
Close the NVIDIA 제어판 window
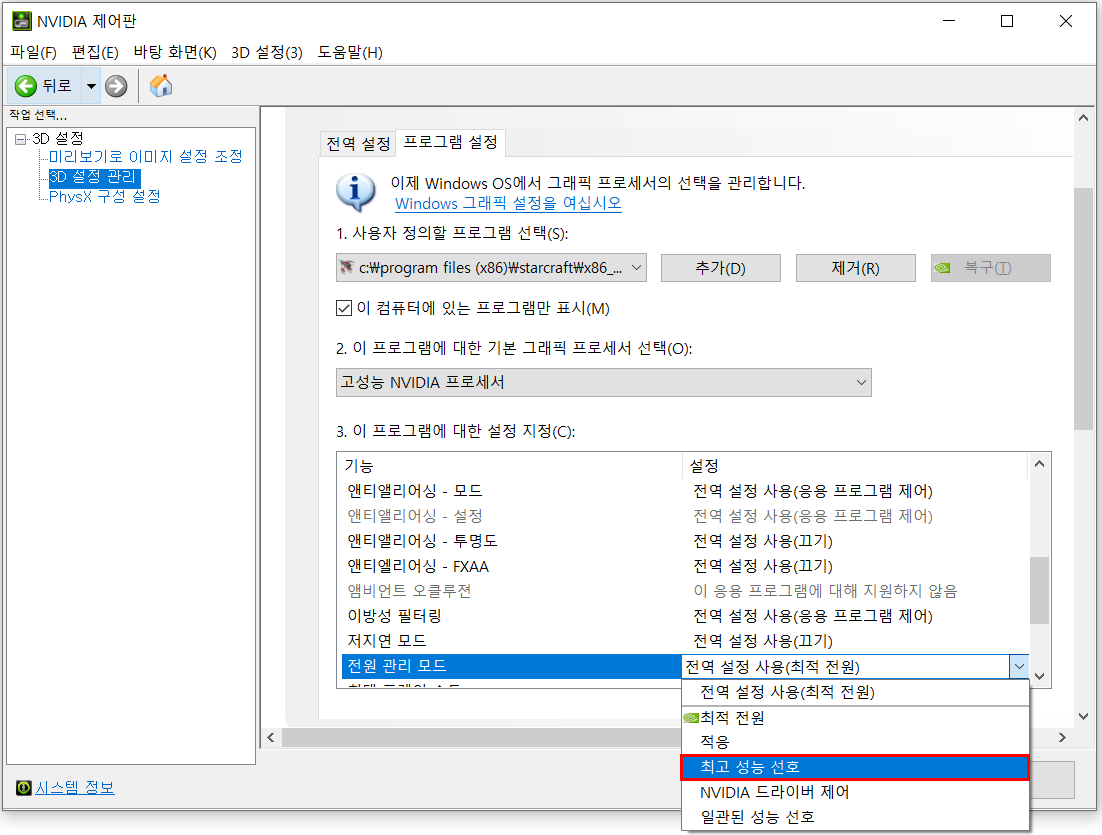1065,21
